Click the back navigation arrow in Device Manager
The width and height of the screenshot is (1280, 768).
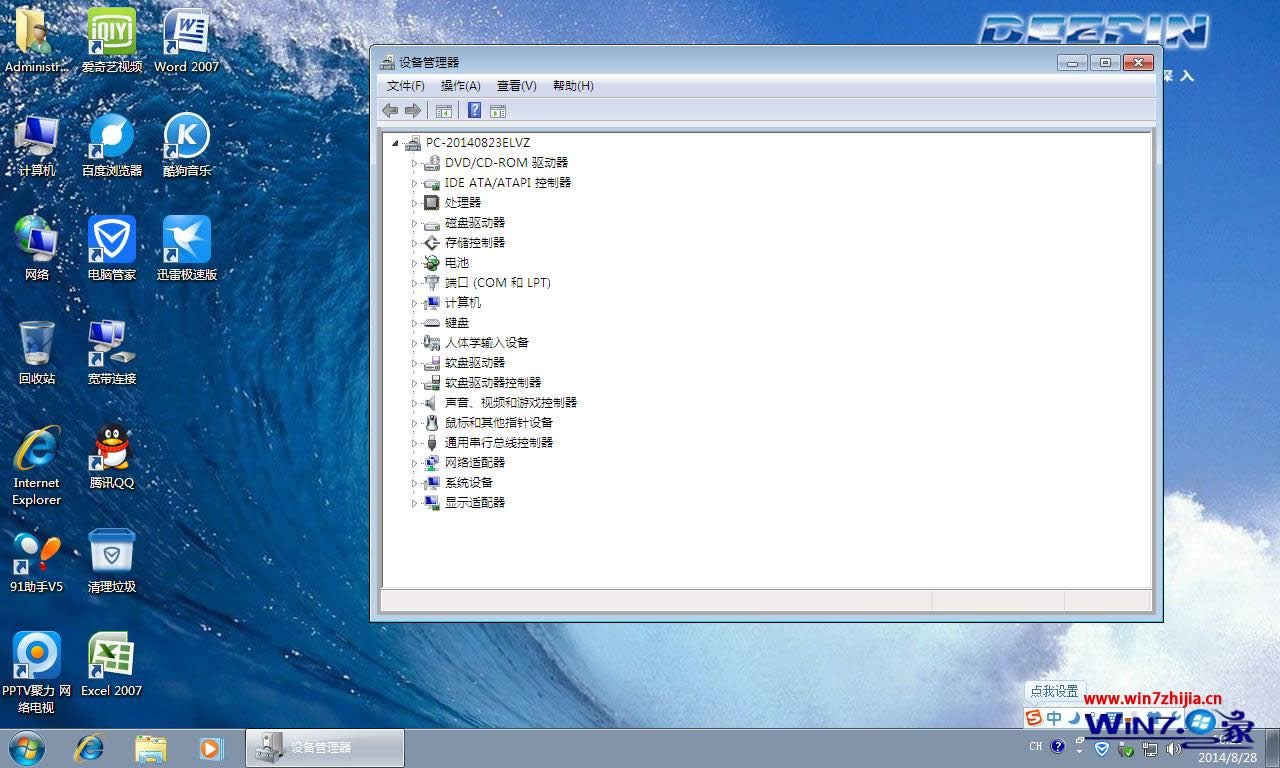coord(390,110)
